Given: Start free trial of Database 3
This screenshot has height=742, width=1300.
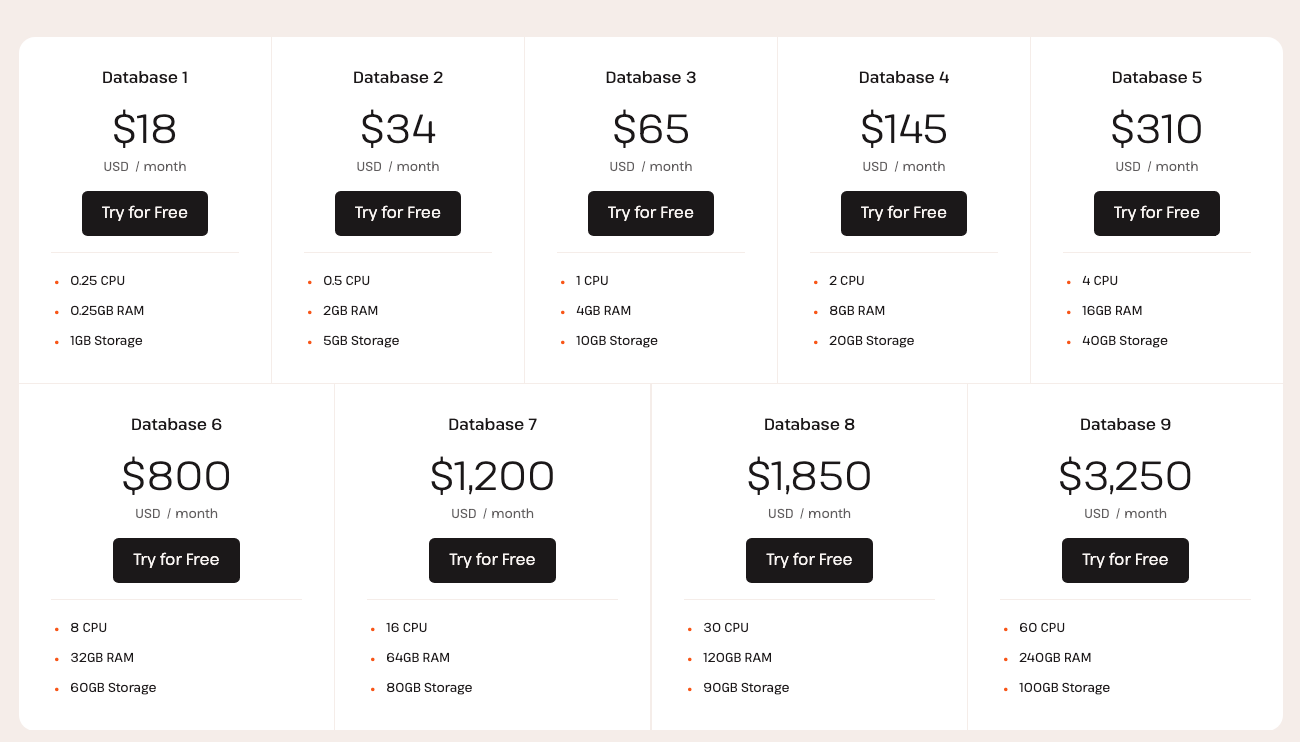Looking at the screenshot, I should click(x=651, y=213).
